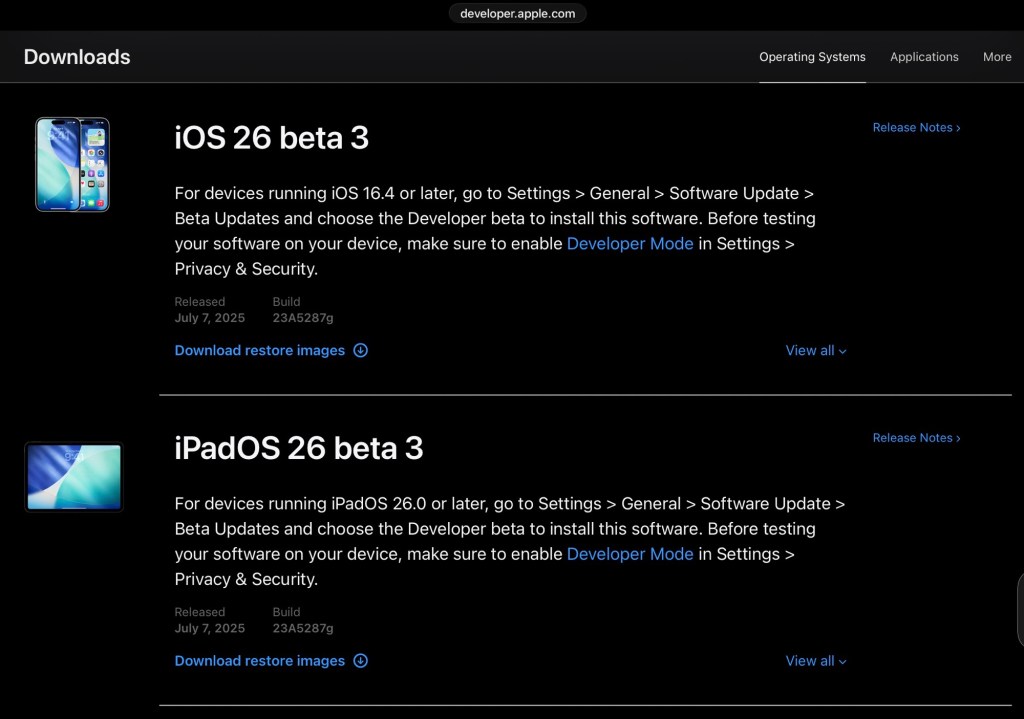This screenshot has width=1024, height=719.
Task: Select the iPadOS 26 beta 3 heading
Action: point(298,447)
